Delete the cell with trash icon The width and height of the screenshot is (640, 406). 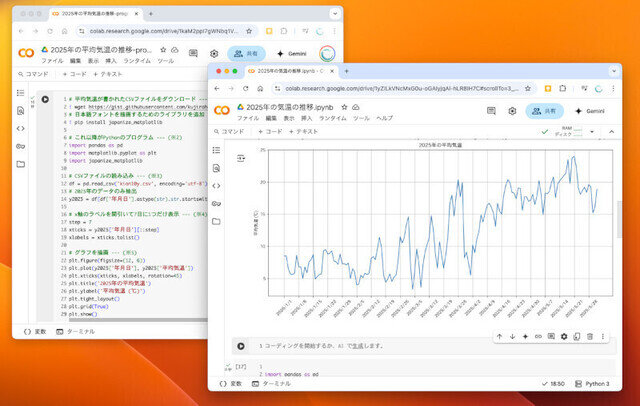(x=590, y=337)
